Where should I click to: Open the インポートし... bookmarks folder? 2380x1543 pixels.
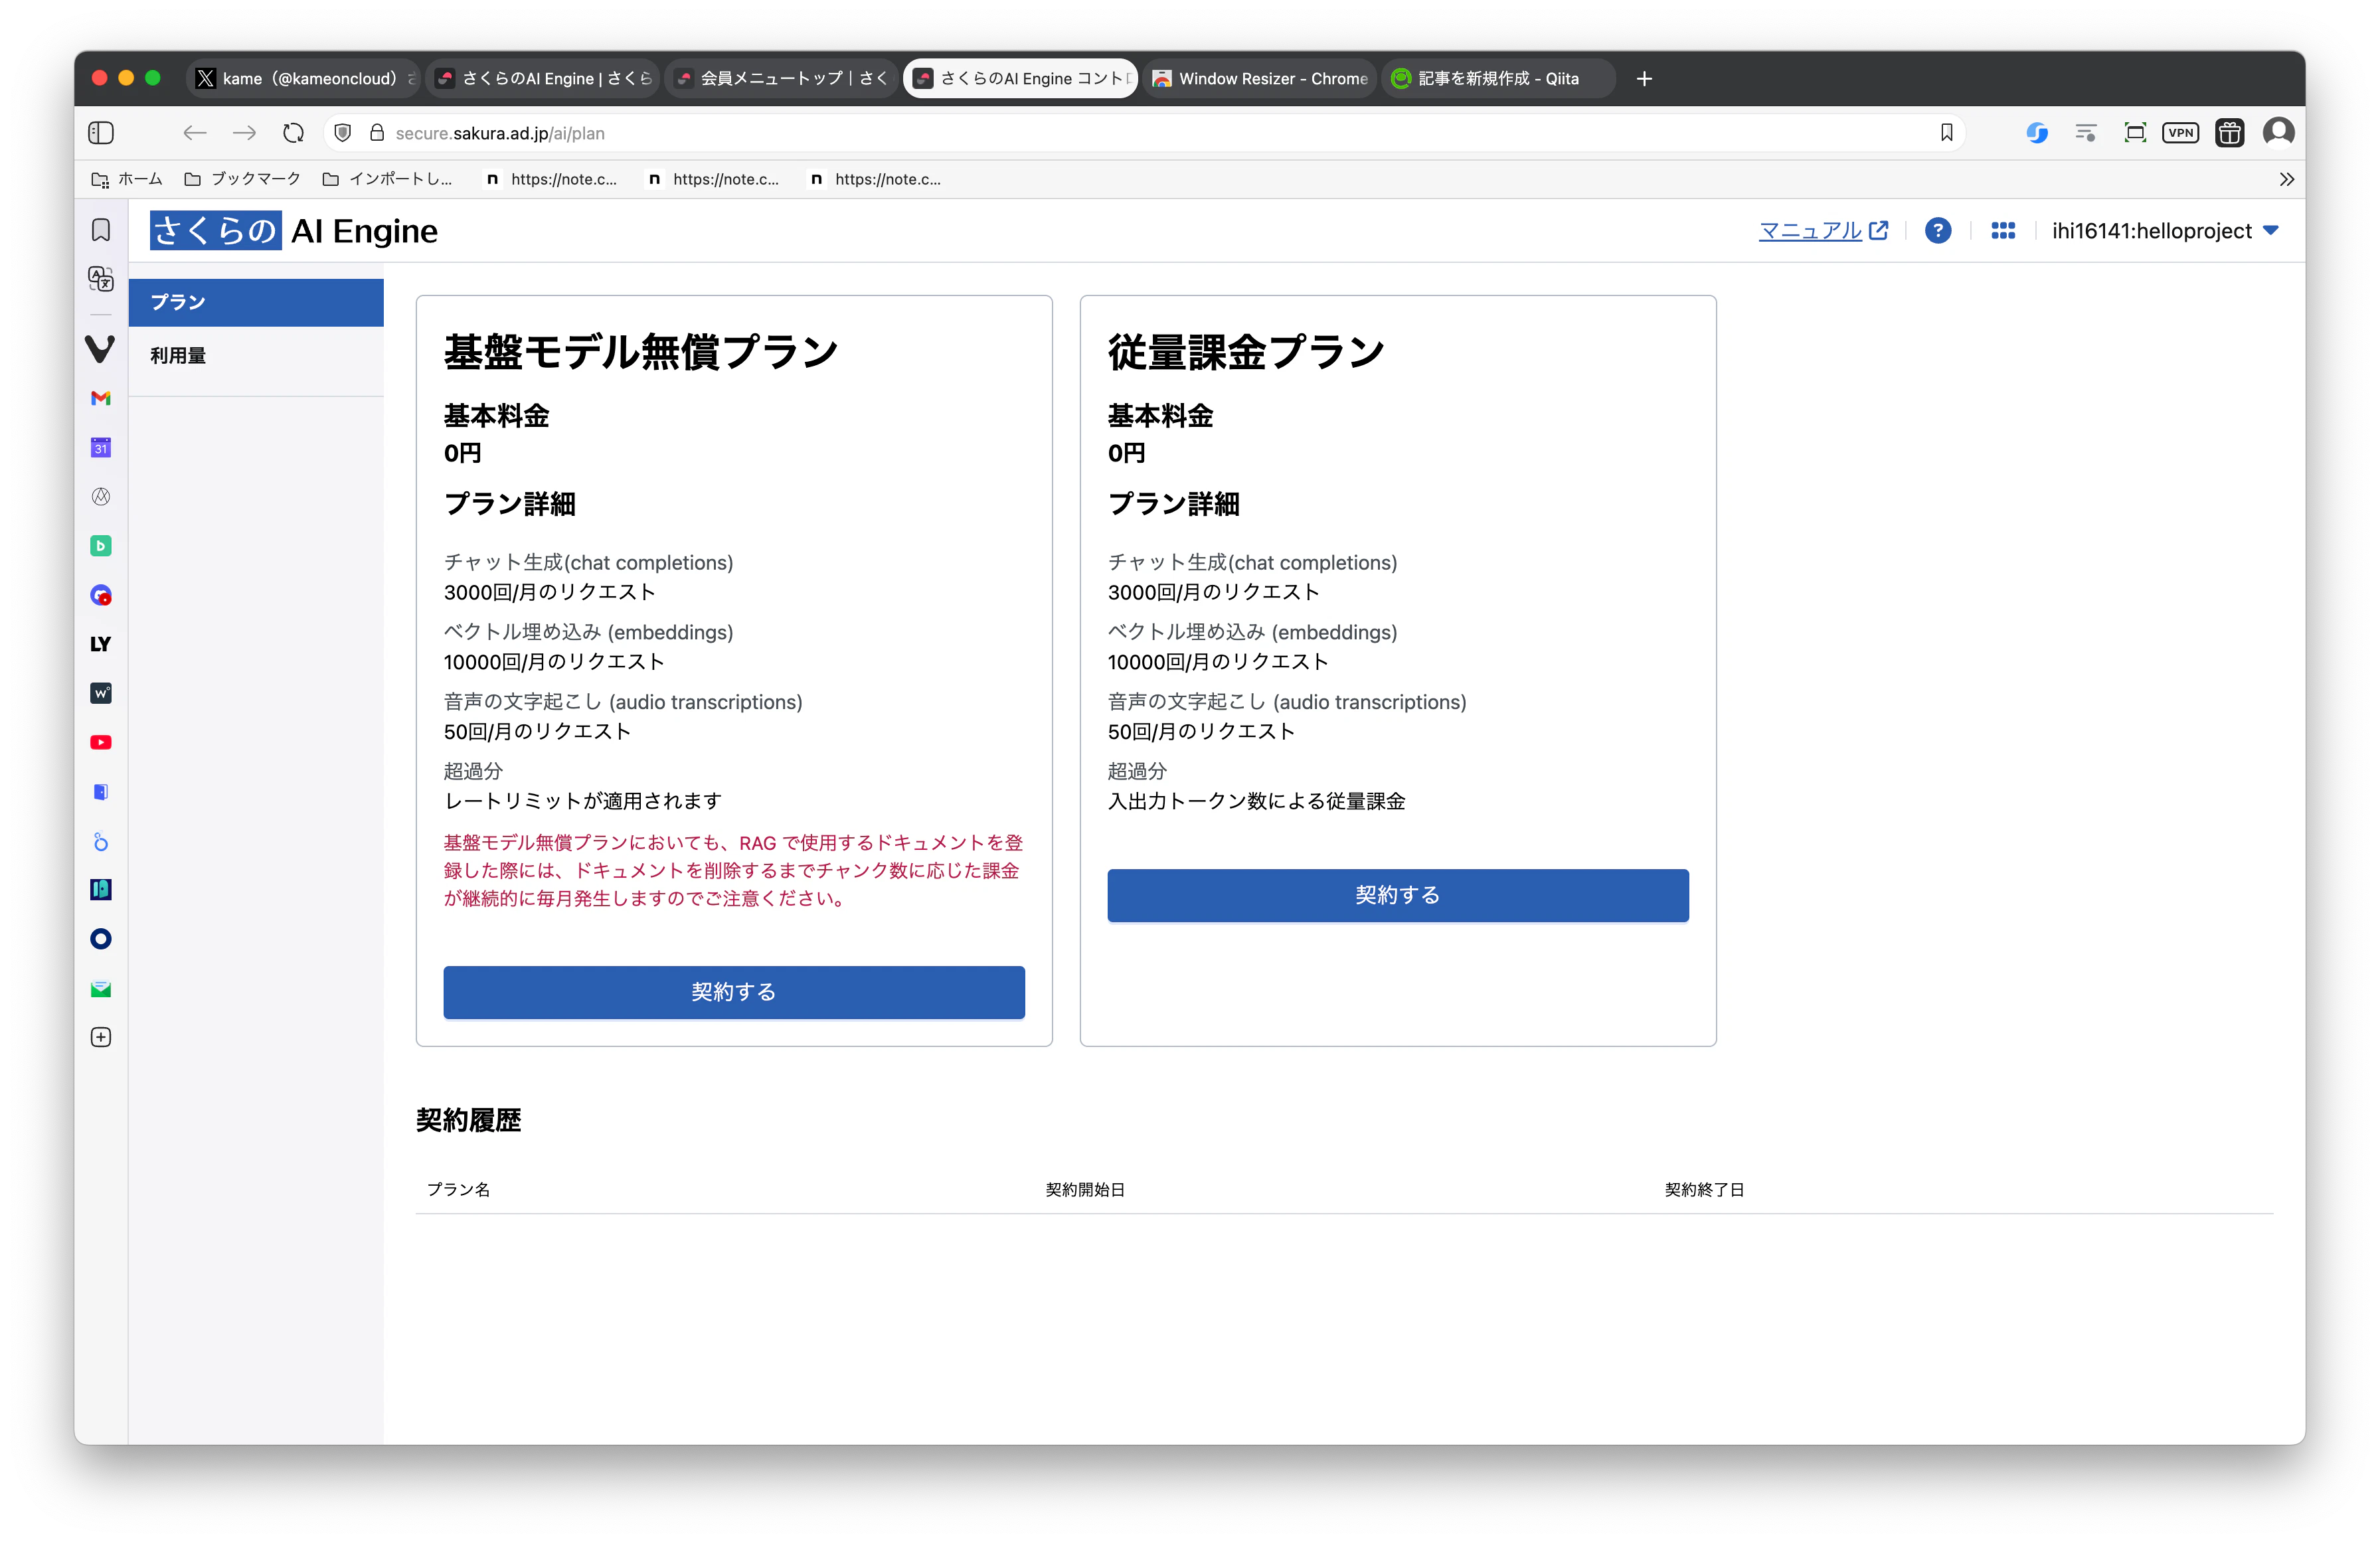point(387,179)
